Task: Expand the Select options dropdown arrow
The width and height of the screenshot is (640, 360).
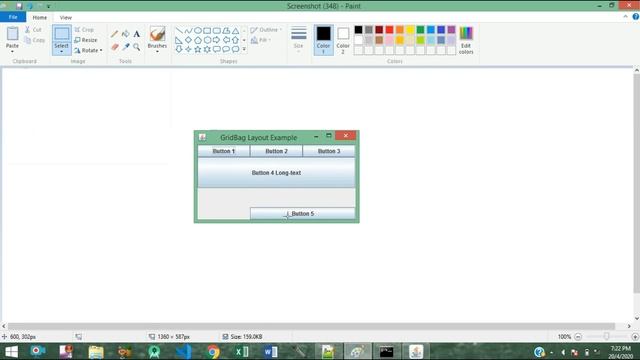Action: [62, 51]
